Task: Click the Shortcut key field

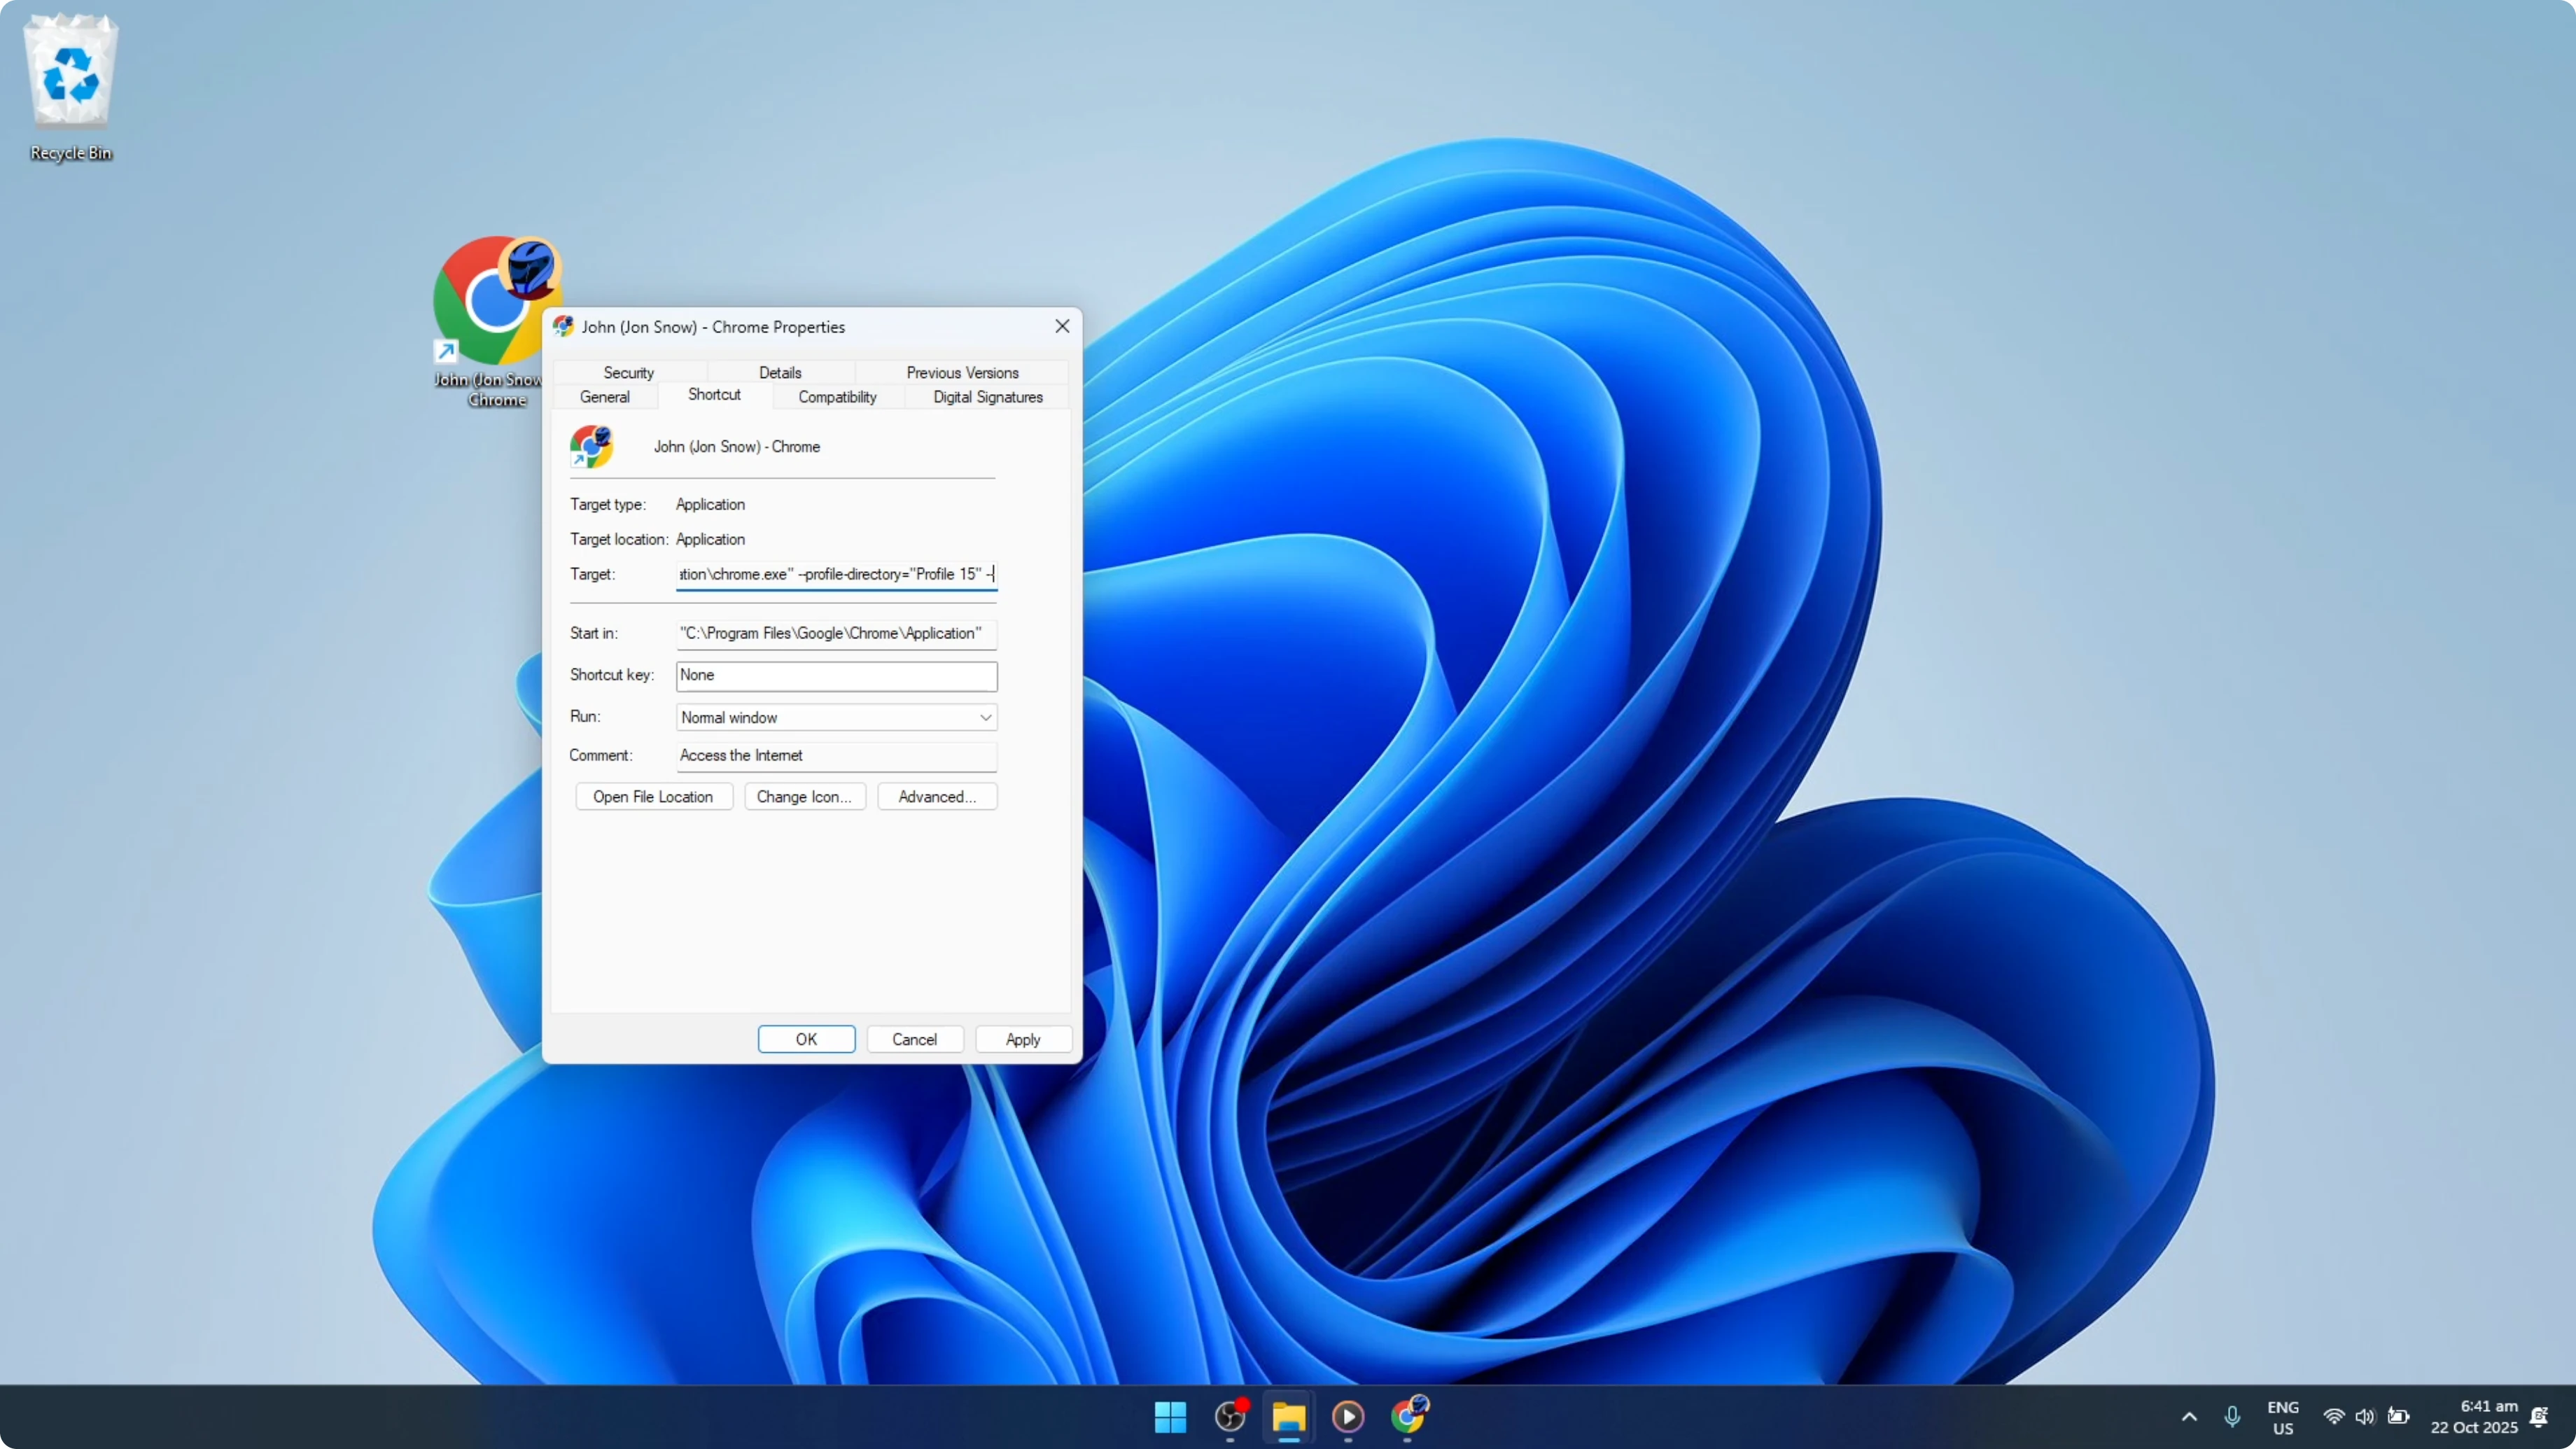Action: (836, 675)
